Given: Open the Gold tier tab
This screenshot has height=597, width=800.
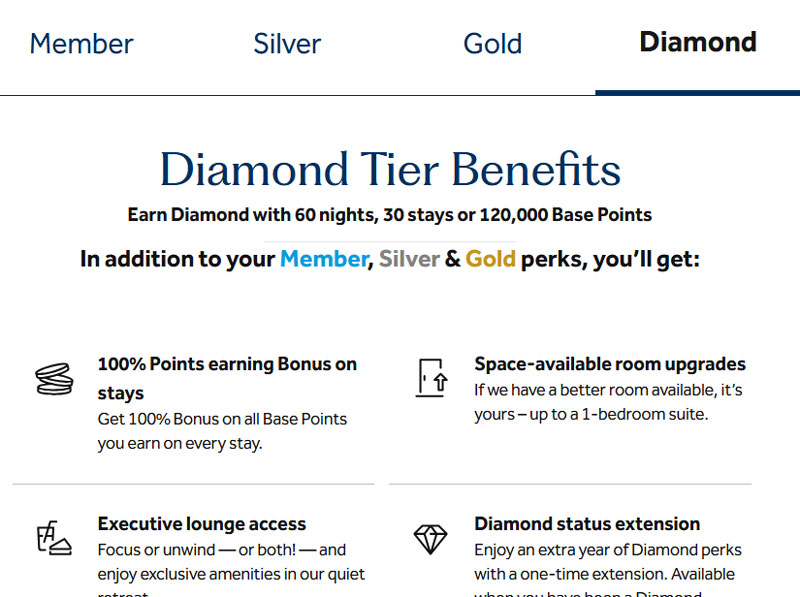Looking at the screenshot, I should click(x=492, y=44).
